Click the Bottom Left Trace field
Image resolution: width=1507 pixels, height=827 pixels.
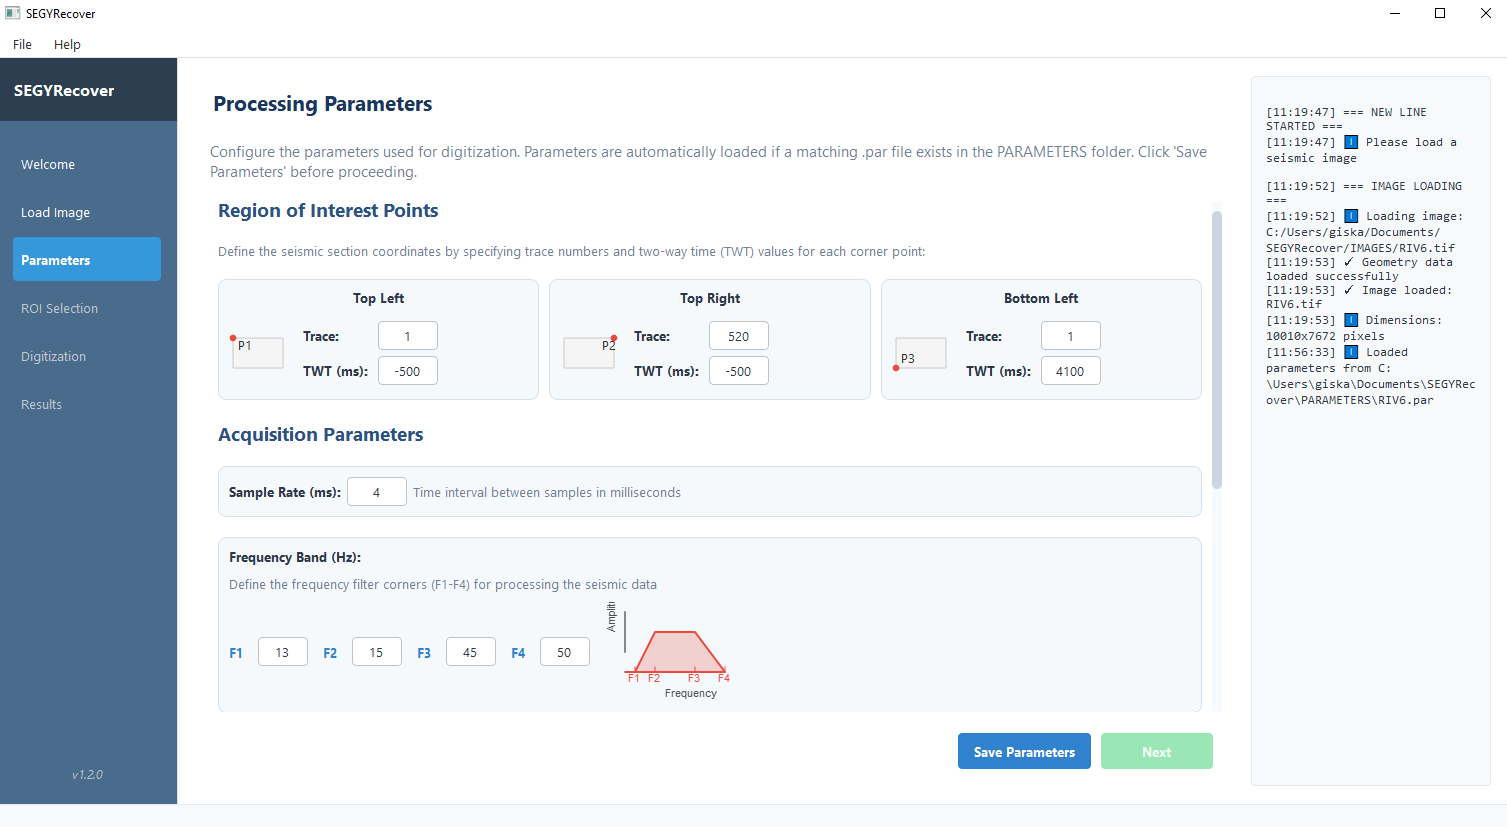pos(1070,336)
